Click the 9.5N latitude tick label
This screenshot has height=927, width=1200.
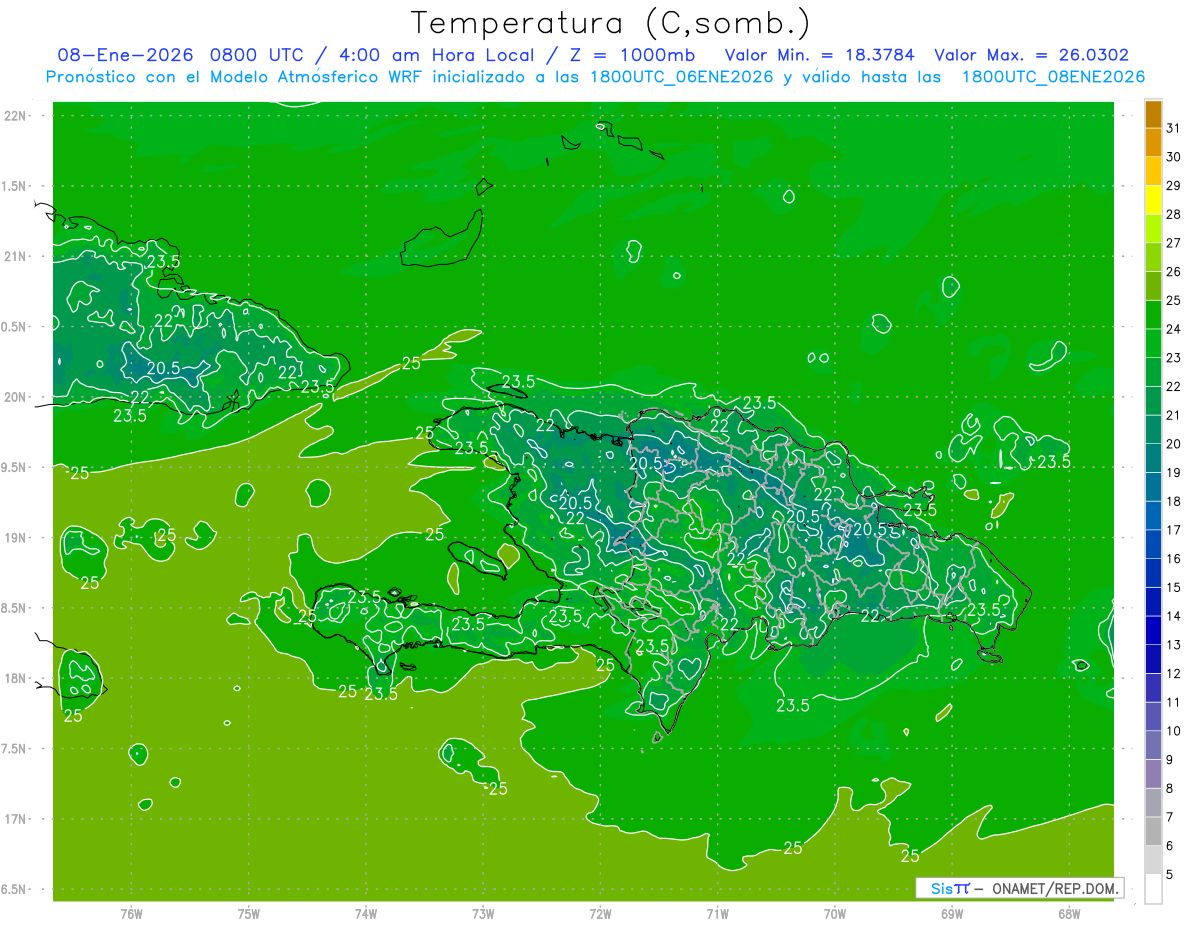pyautogui.click(x=15, y=467)
